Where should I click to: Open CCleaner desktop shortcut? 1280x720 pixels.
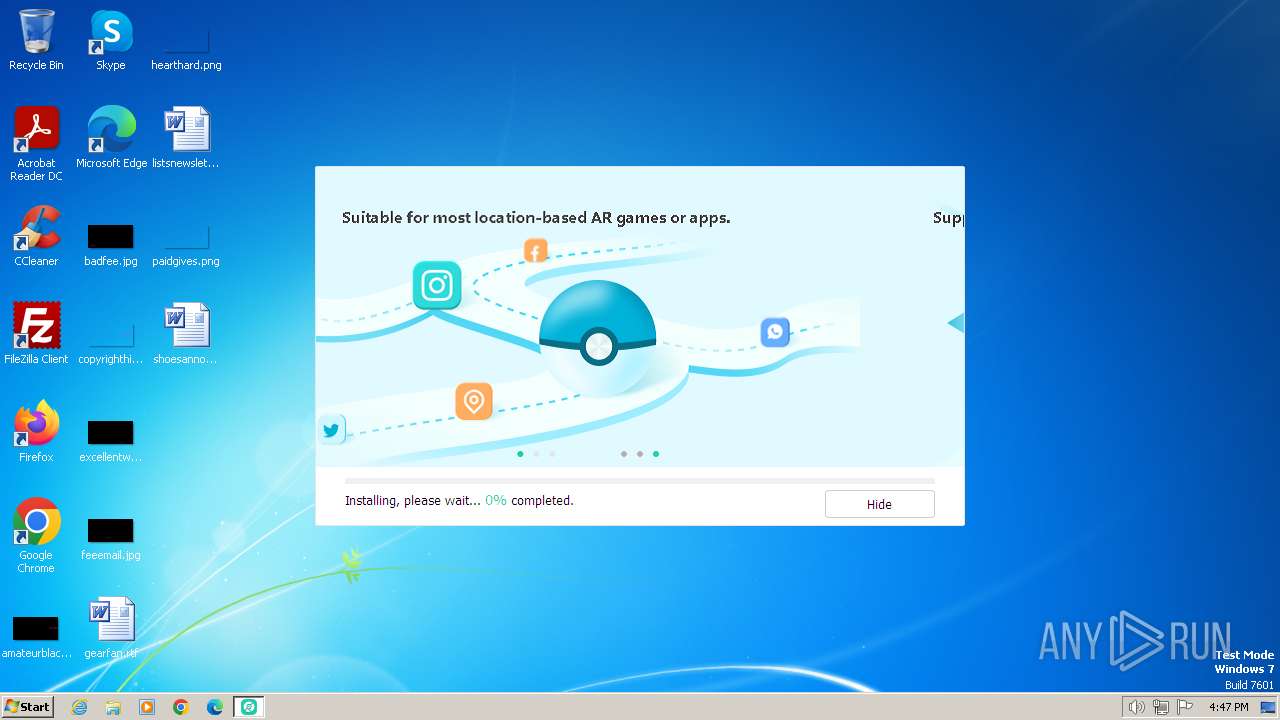point(36,236)
